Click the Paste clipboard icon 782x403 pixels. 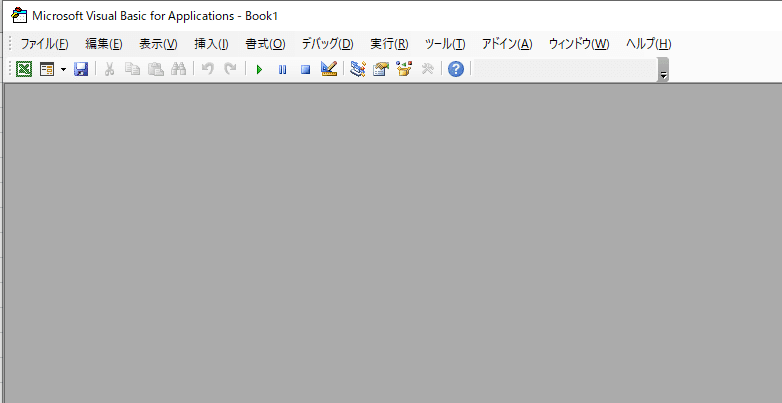pos(156,69)
